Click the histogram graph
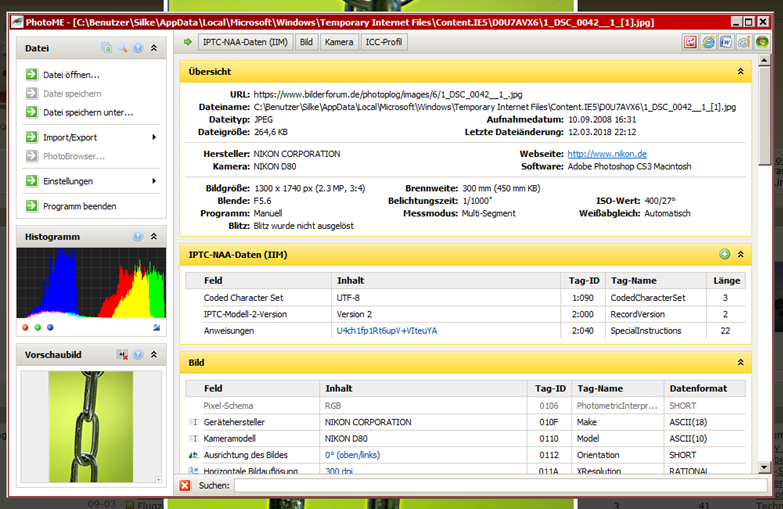 click(91, 283)
